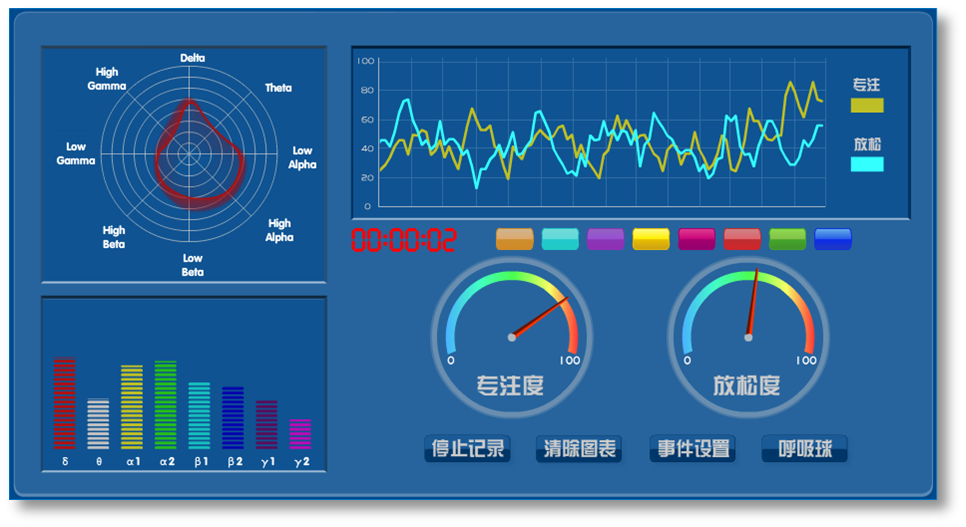Click the 停止记录 button
966x527 pixels.
pyautogui.click(x=467, y=448)
